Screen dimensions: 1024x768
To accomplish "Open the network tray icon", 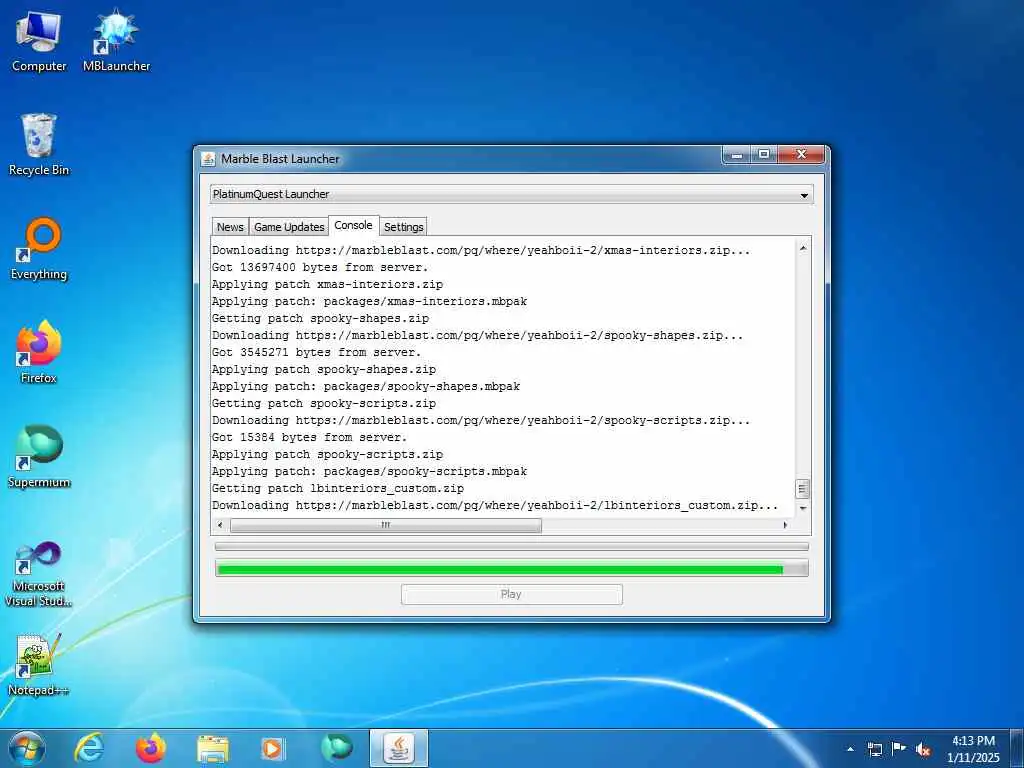I will tap(874, 749).
